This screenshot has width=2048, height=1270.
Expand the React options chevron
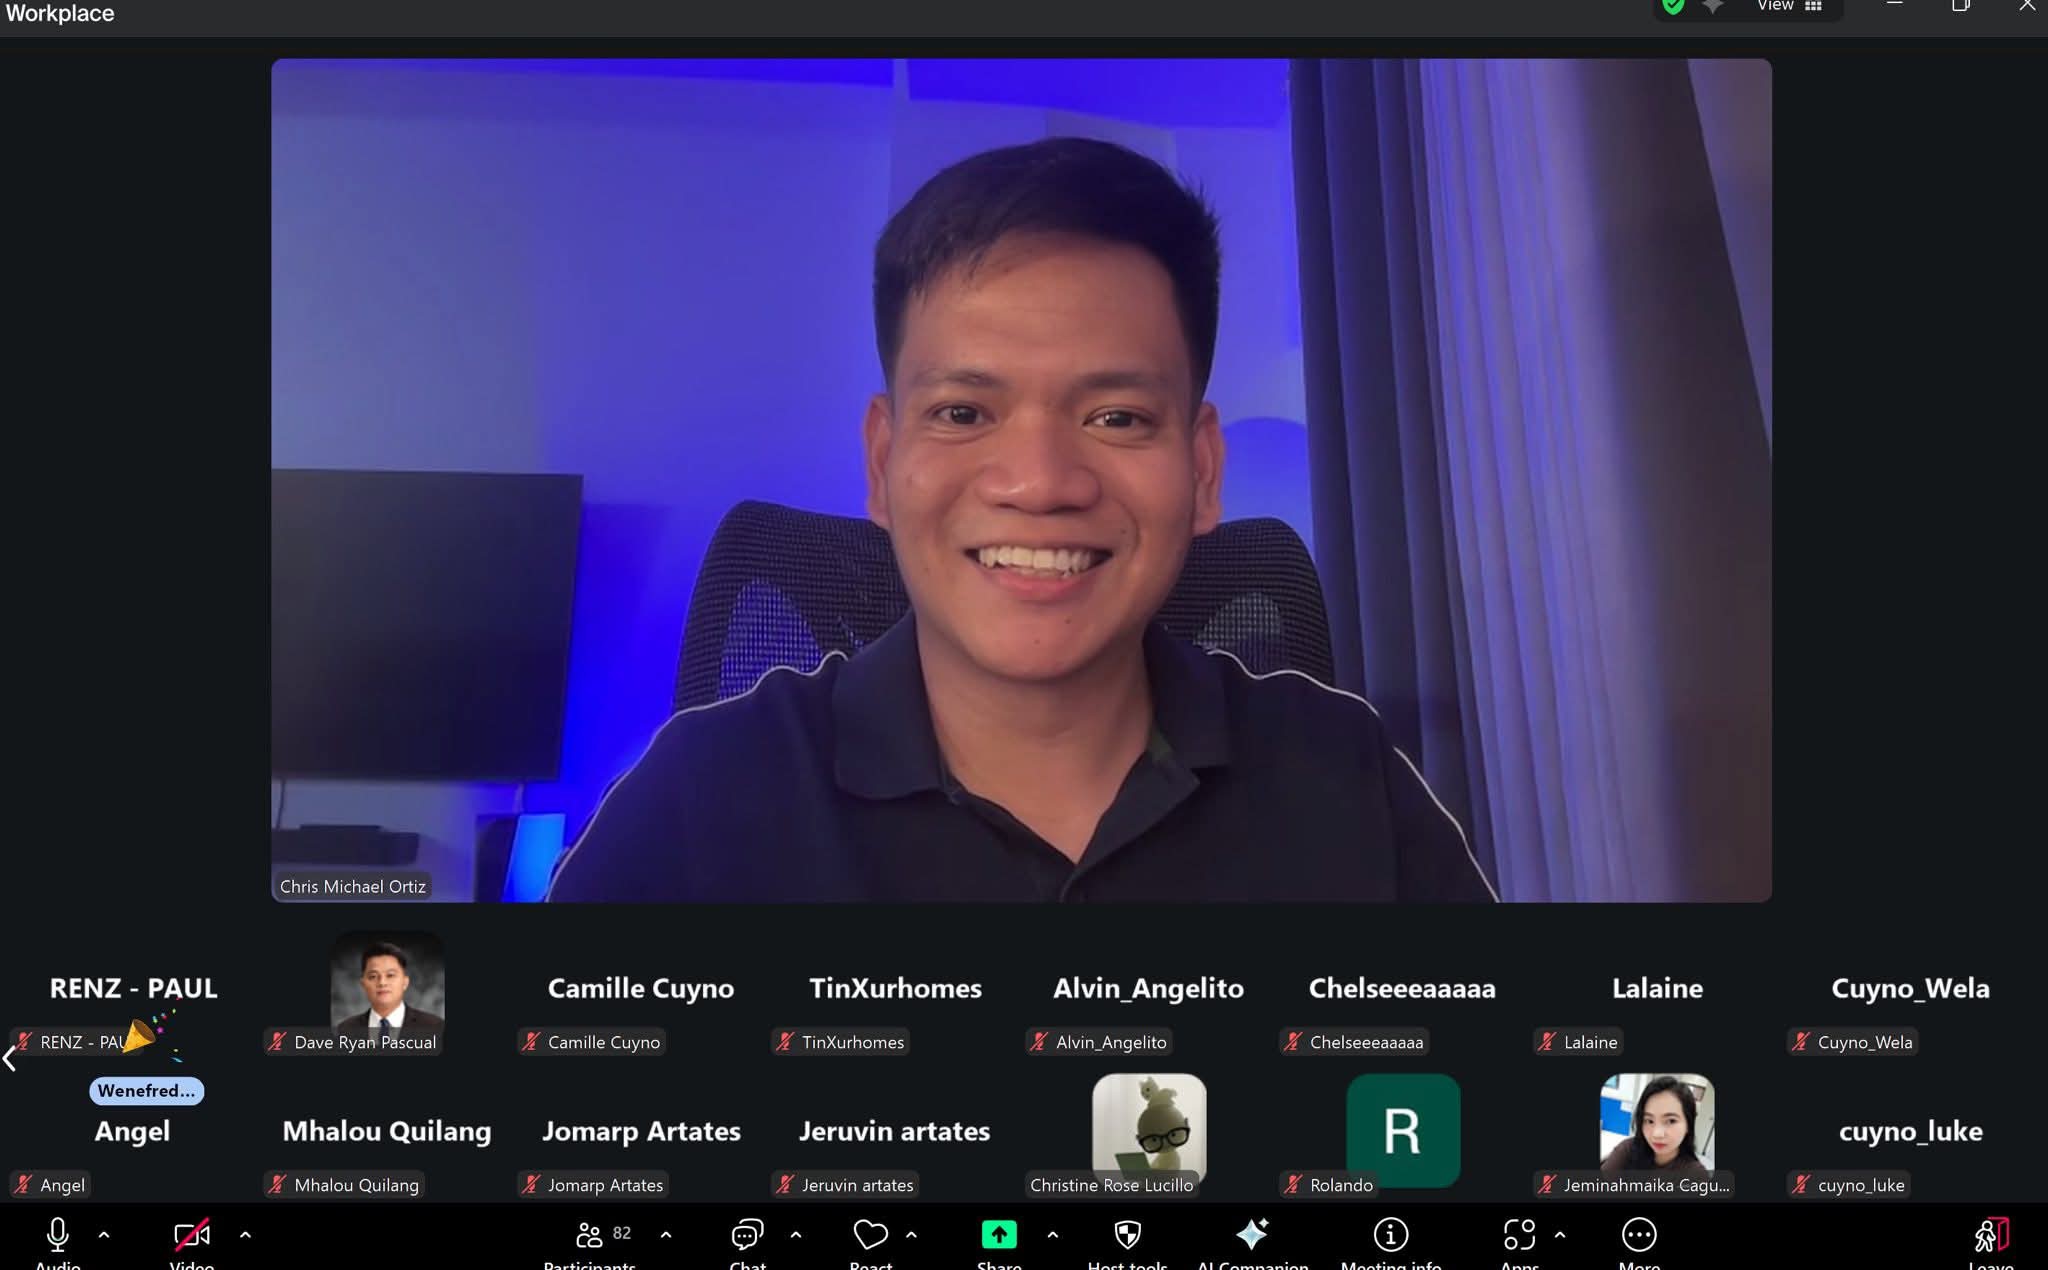pyautogui.click(x=911, y=1235)
